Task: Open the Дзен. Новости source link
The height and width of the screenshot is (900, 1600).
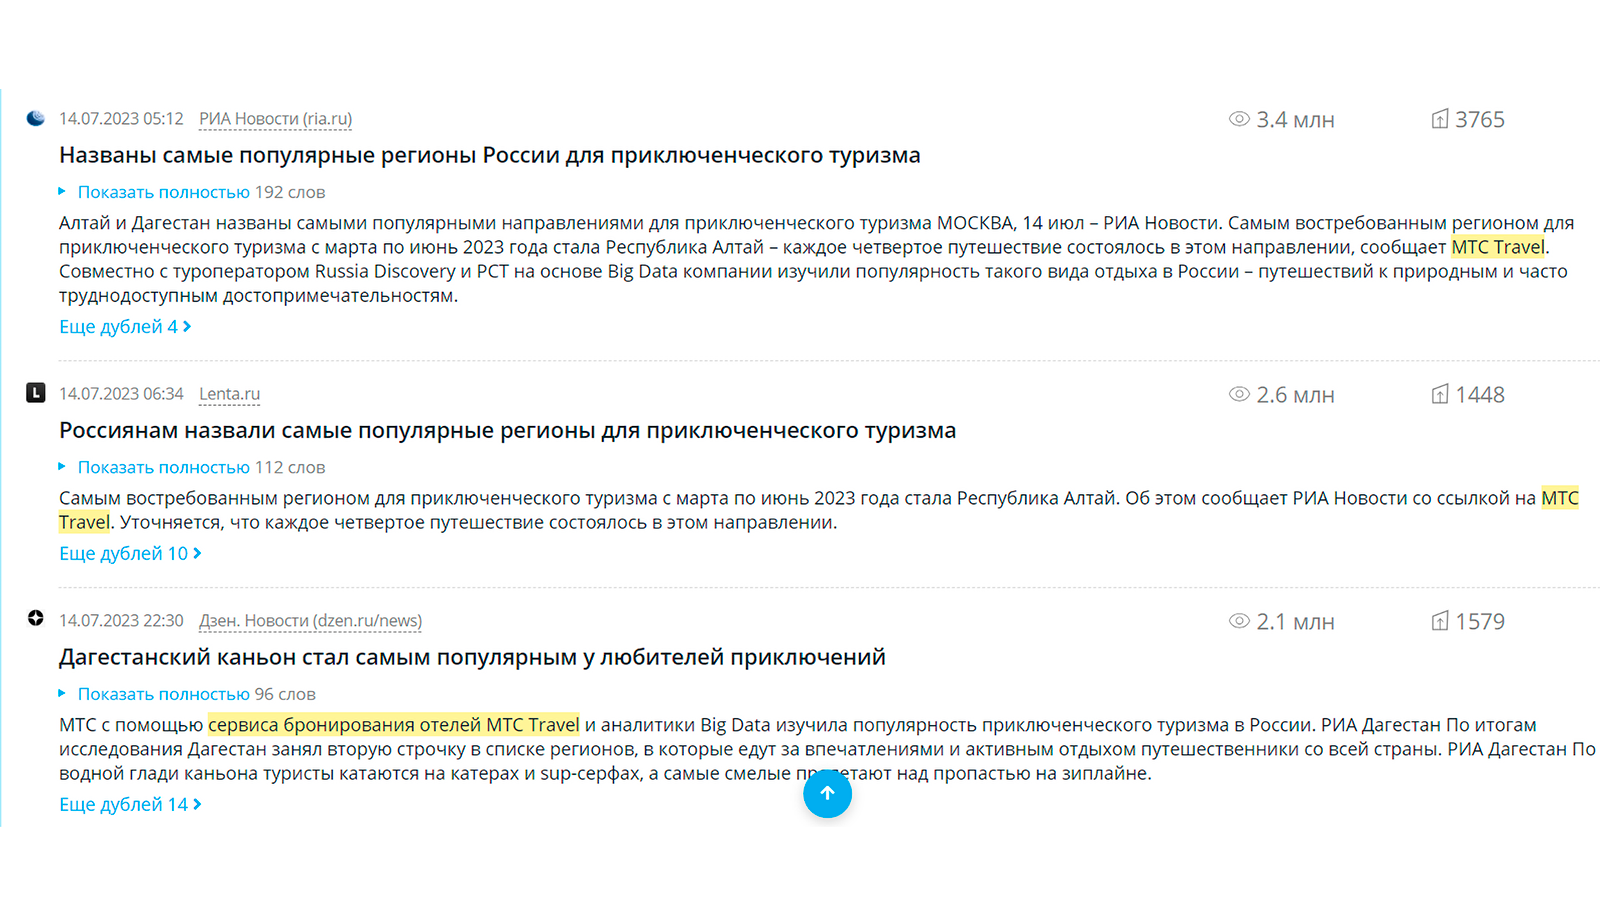Action: coord(310,621)
